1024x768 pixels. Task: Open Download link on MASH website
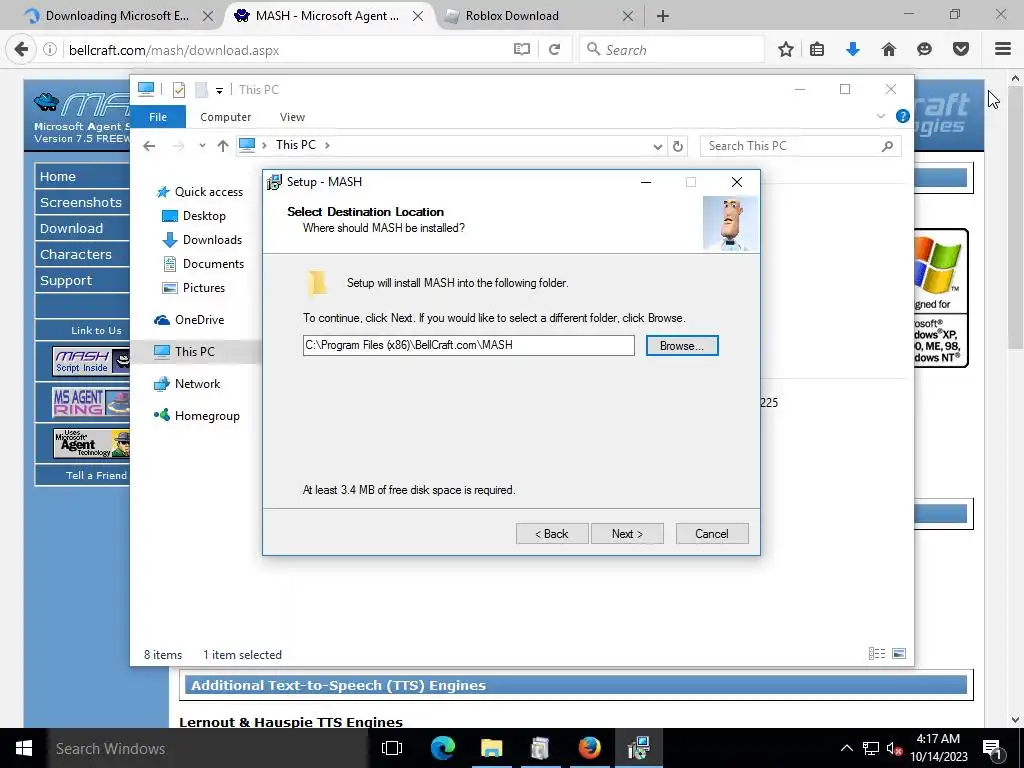pyautogui.click(x=71, y=229)
